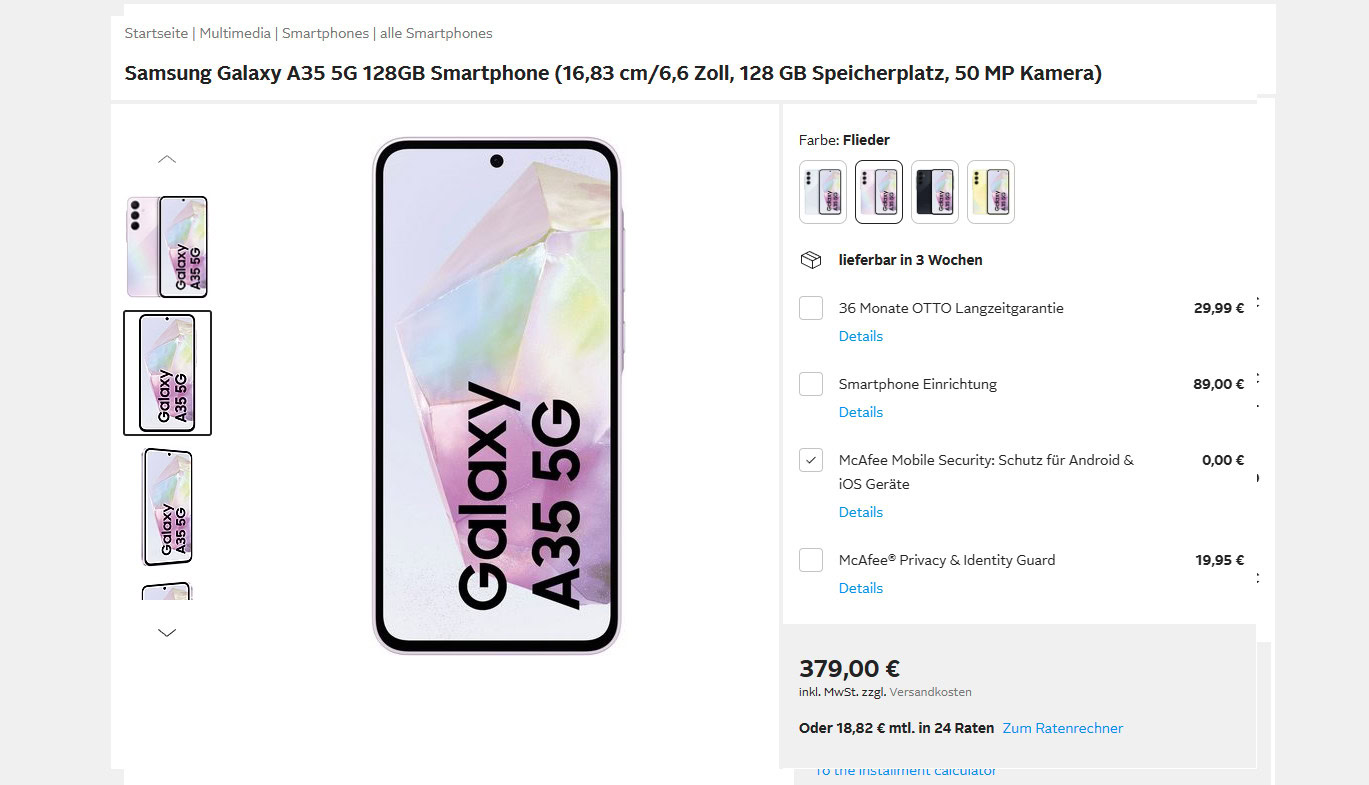The image size is (1369, 785).
Task: Enable 36 Monate OTTO Langzeitgarantie checkbox
Action: tap(811, 308)
